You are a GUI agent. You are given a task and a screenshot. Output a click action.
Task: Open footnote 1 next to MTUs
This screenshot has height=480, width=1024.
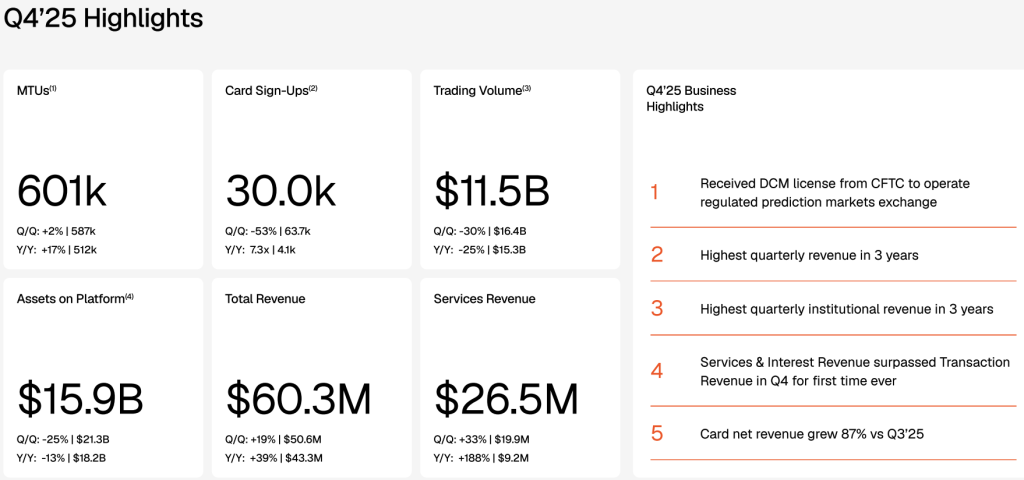click(x=53, y=88)
